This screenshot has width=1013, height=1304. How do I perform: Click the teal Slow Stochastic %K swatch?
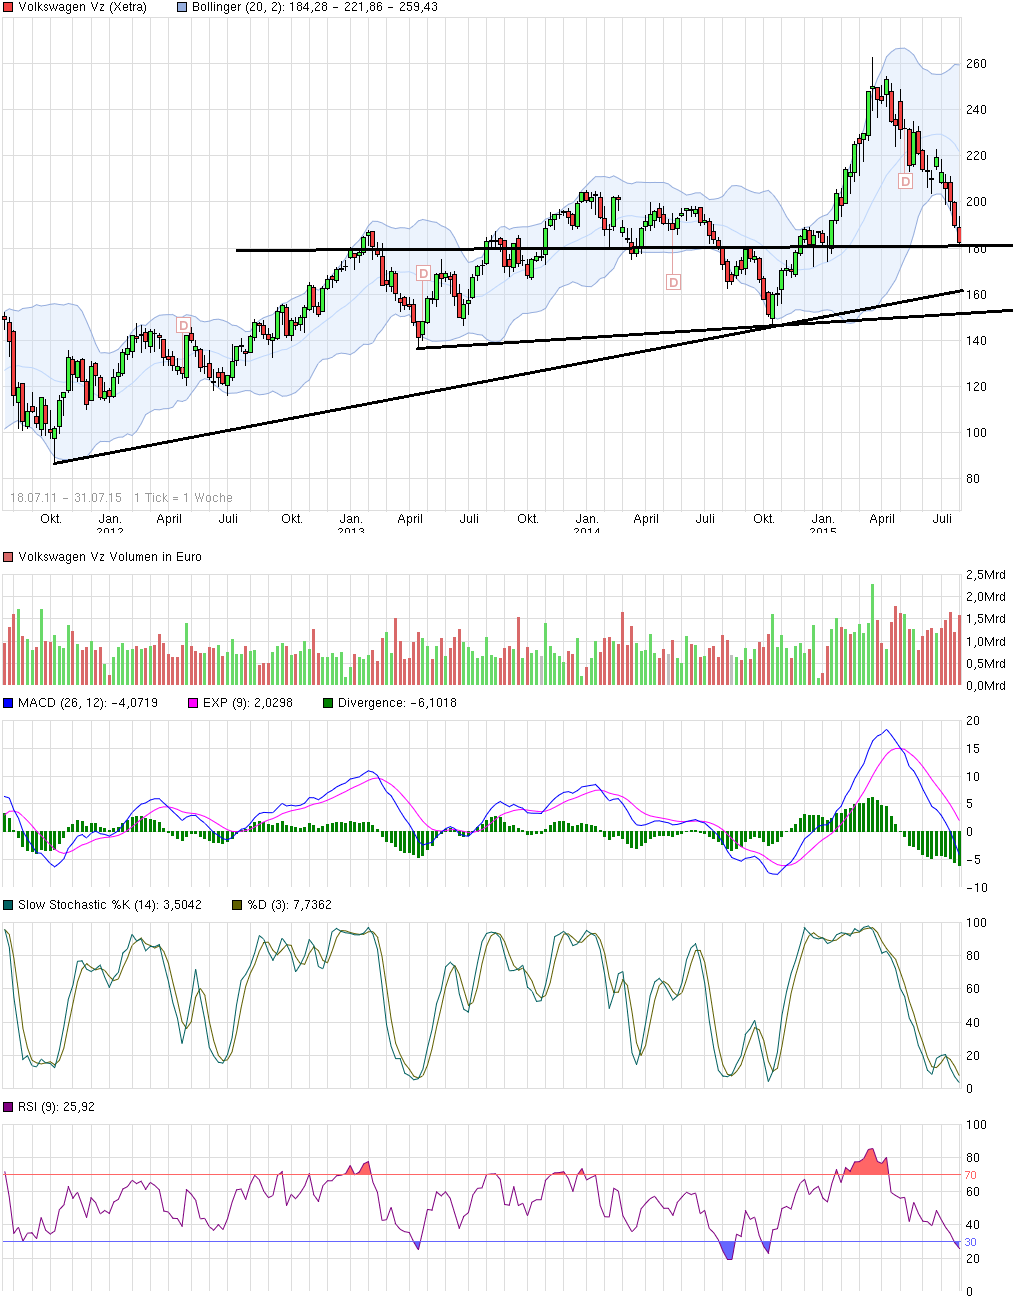(8, 905)
